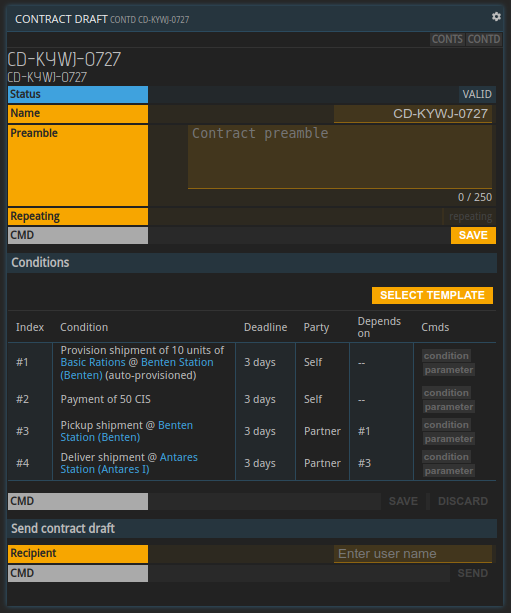Viewport: 511px width, 613px height.
Task: Click DISCARD under conditions table
Action: click(463, 501)
